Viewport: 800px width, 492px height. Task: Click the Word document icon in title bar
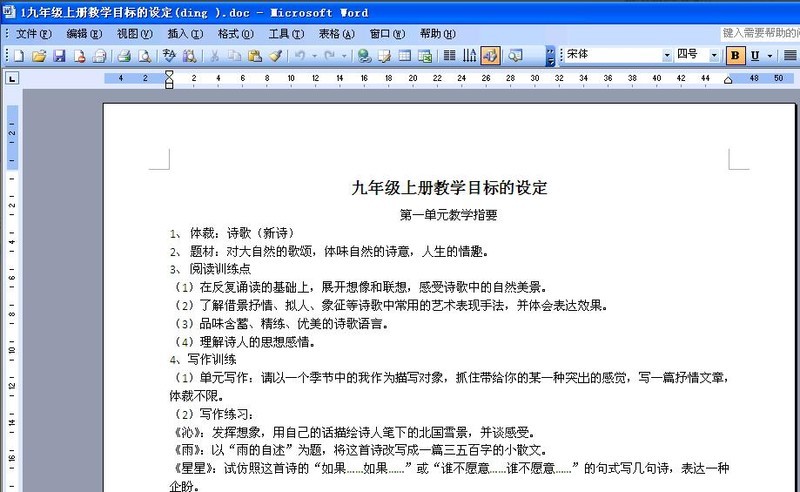9,11
